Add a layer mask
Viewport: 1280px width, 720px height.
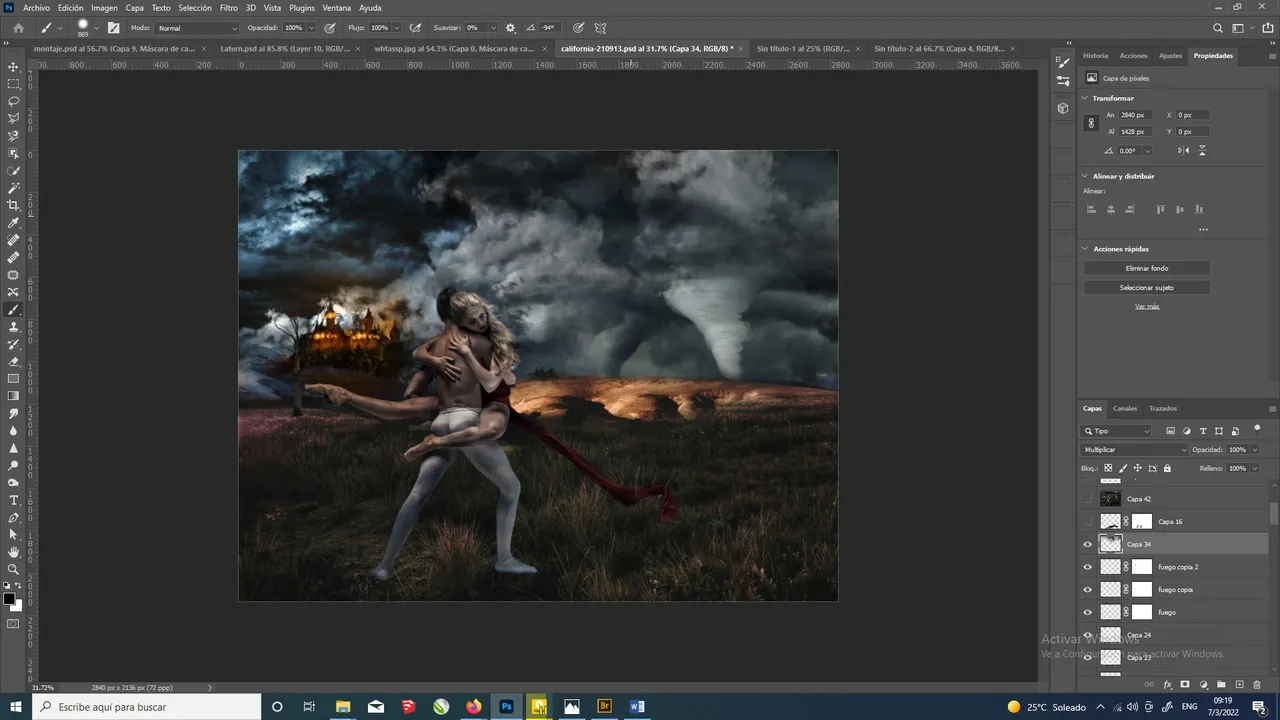1185,684
